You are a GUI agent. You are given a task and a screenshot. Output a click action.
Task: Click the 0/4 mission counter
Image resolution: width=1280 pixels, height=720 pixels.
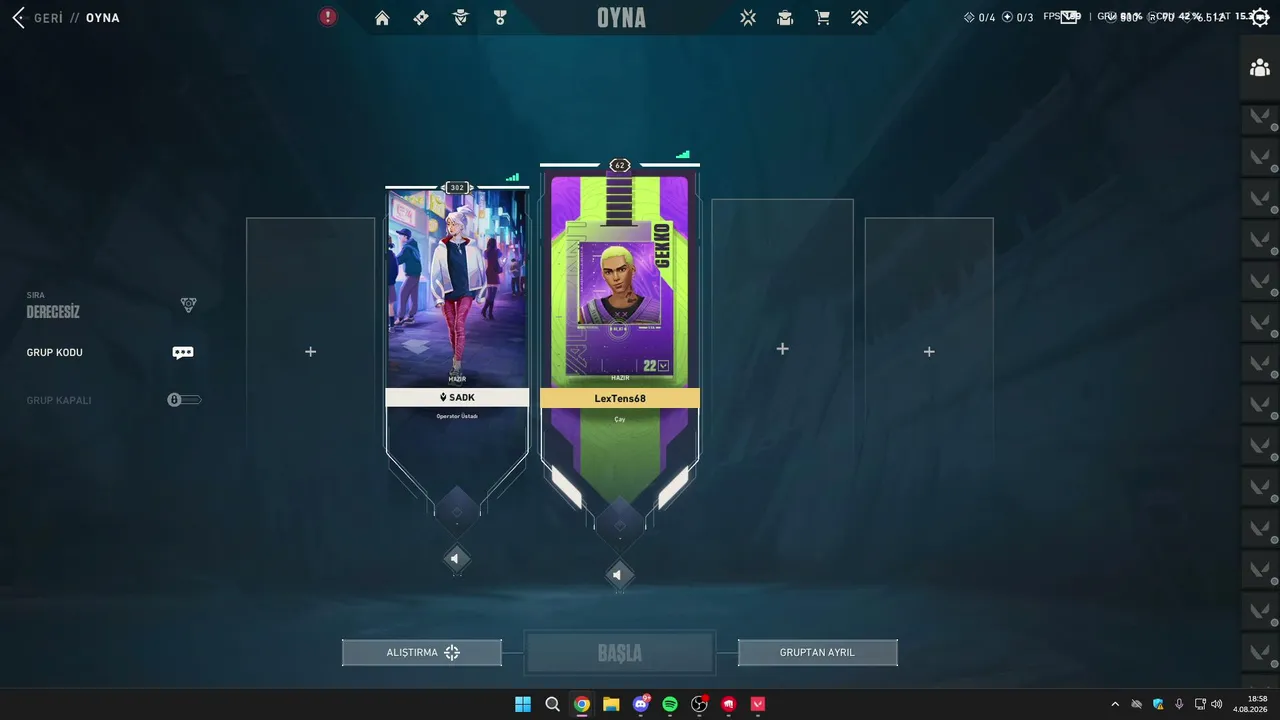[979, 17]
